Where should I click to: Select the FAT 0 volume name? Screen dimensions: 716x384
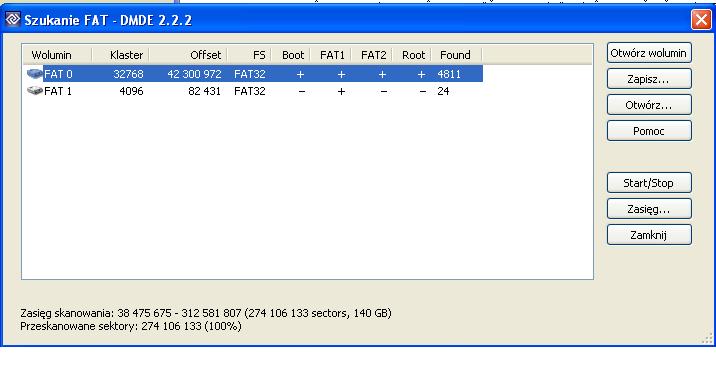click(x=58, y=74)
